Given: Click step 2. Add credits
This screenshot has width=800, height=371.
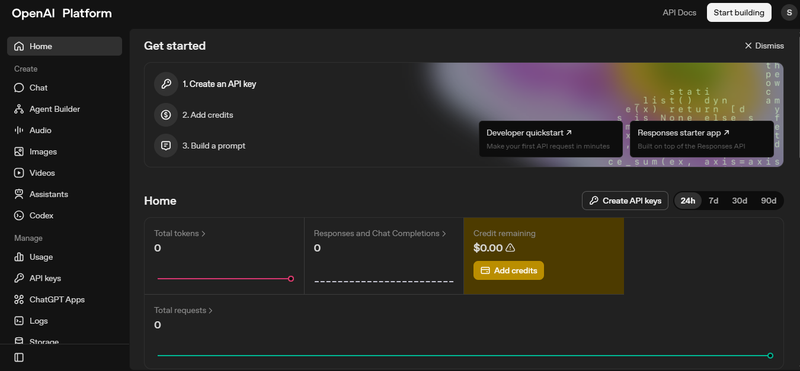Looking at the screenshot, I should (x=208, y=115).
